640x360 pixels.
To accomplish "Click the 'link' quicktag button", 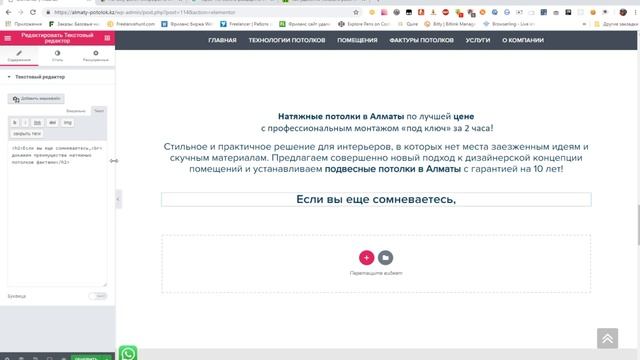I will pyautogui.click(x=37, y=122).
